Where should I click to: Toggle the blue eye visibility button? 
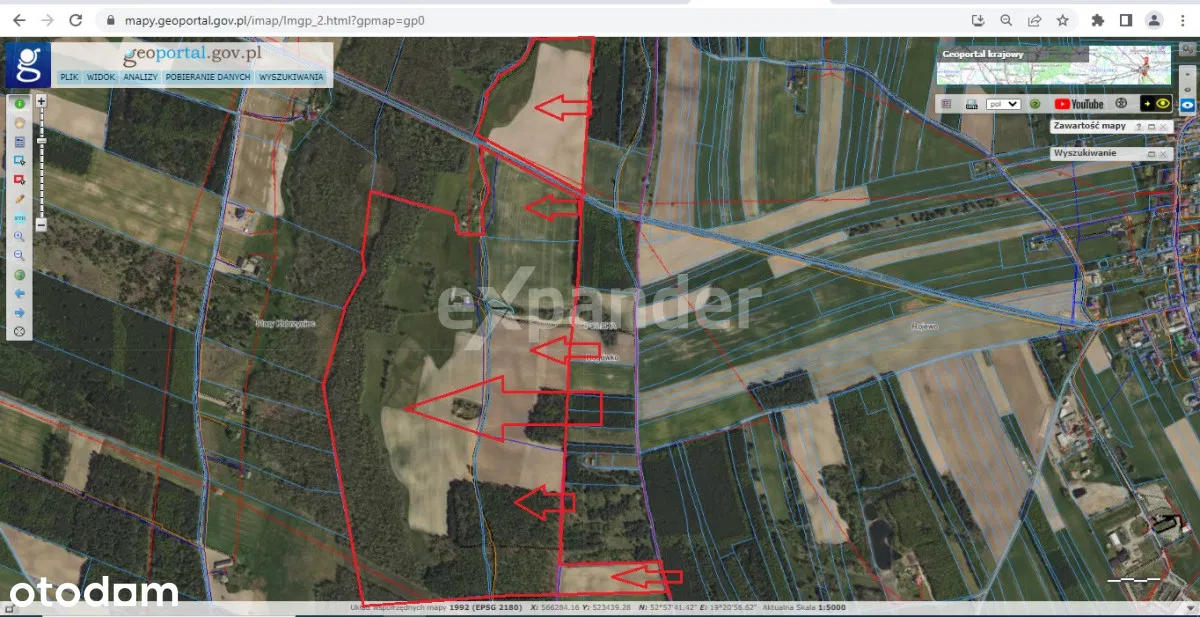point(1188,104)
